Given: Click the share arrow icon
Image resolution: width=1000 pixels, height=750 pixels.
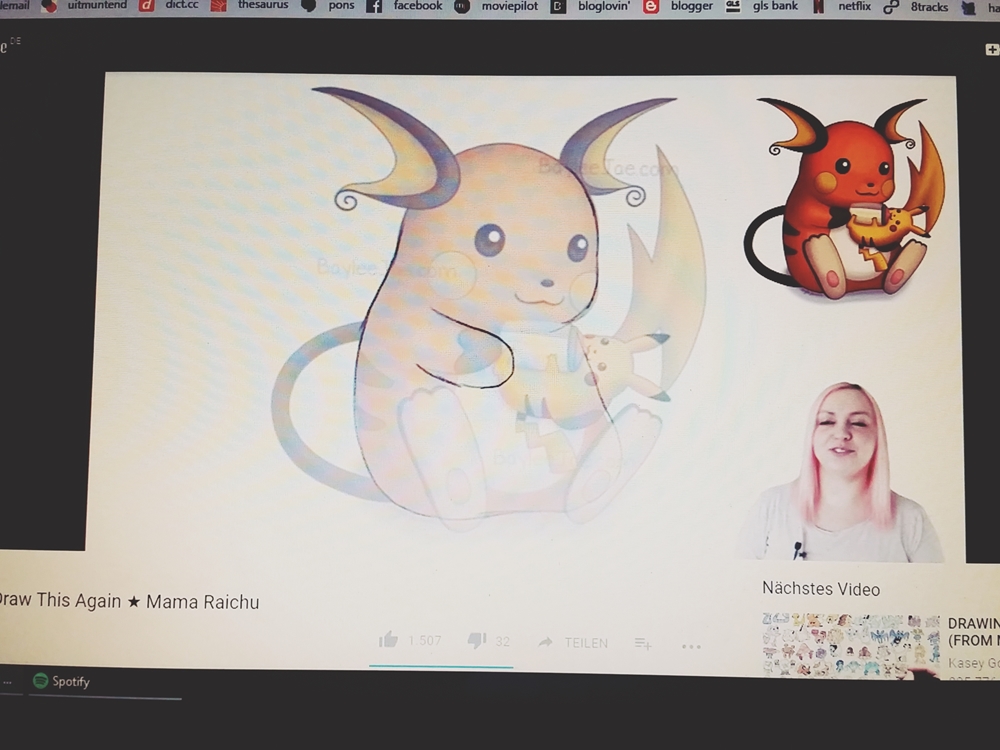Looking at the screenshot, I should coord(545,642).
